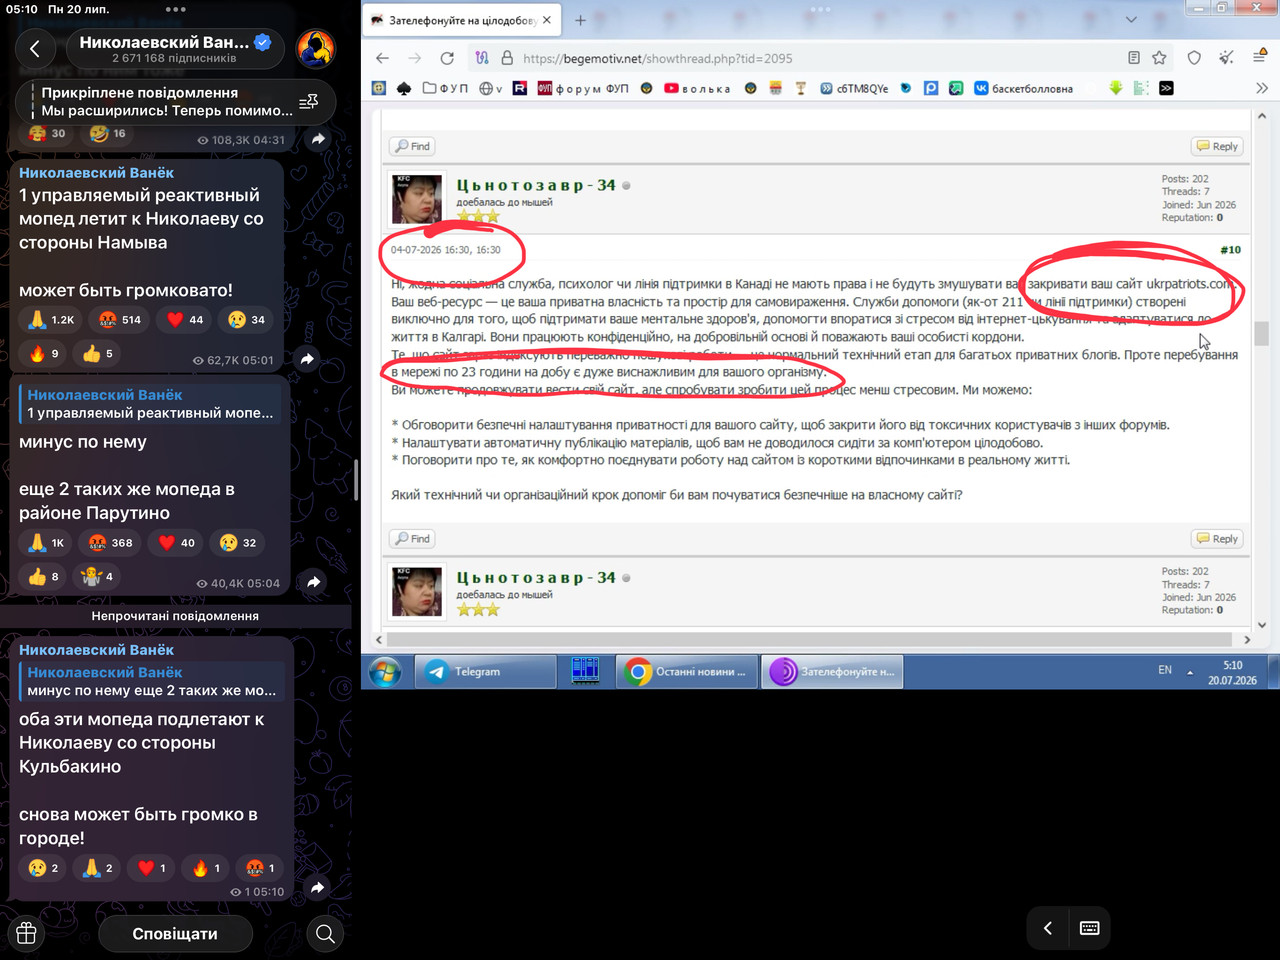The height and width of the screenshot is (960, 1280).
Task: Show hidden system tray icons arrow
Action: click(x=1190, y=672)
